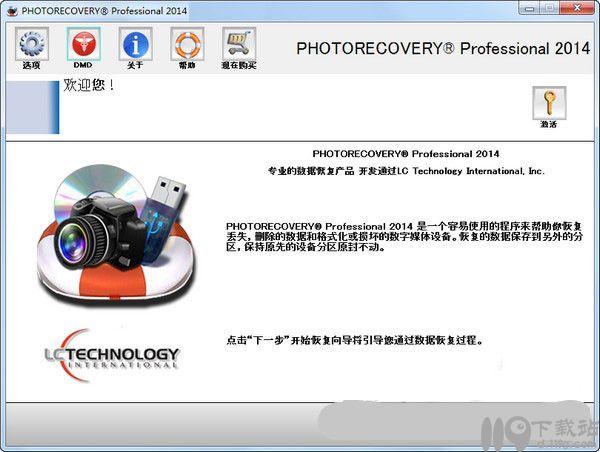The image size is (600, 452).
Task: Click the LC Technology International logo
Action: coord(112,355)
